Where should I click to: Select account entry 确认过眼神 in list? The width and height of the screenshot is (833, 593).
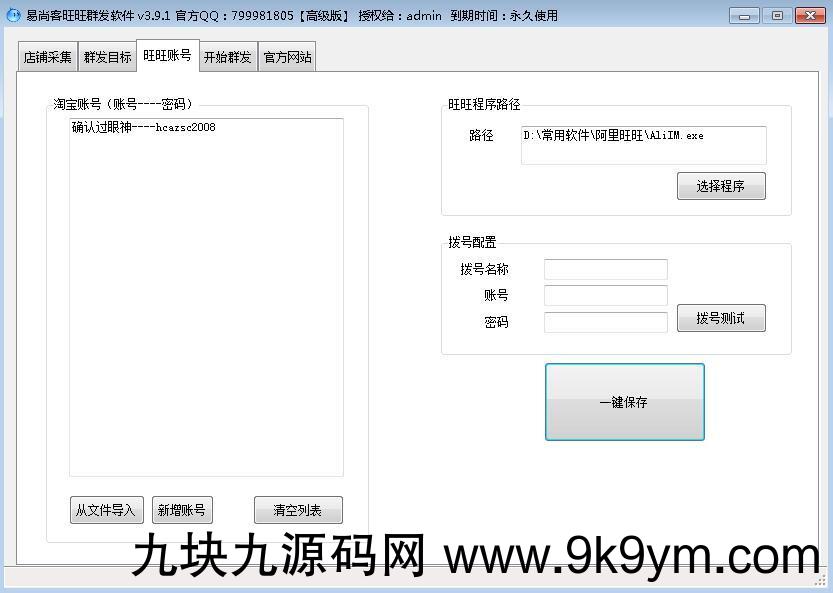tap(144, 128)
